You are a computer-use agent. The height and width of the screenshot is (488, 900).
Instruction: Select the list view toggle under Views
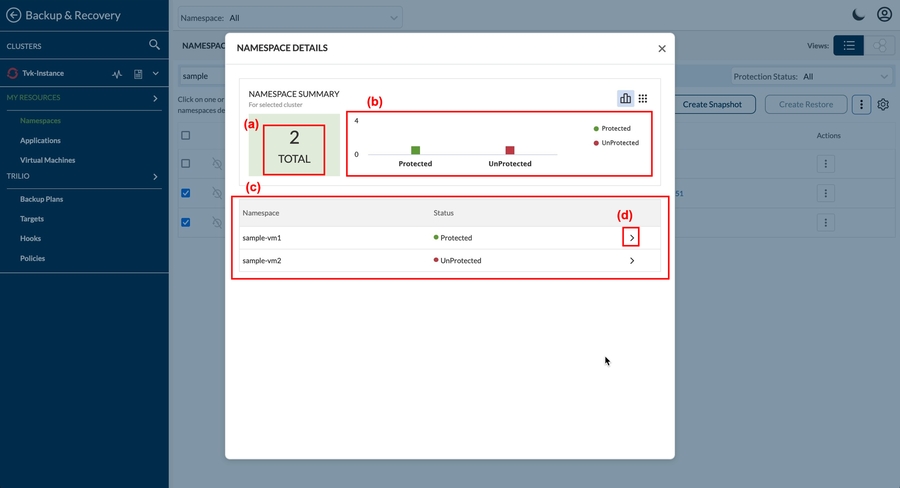848,46
